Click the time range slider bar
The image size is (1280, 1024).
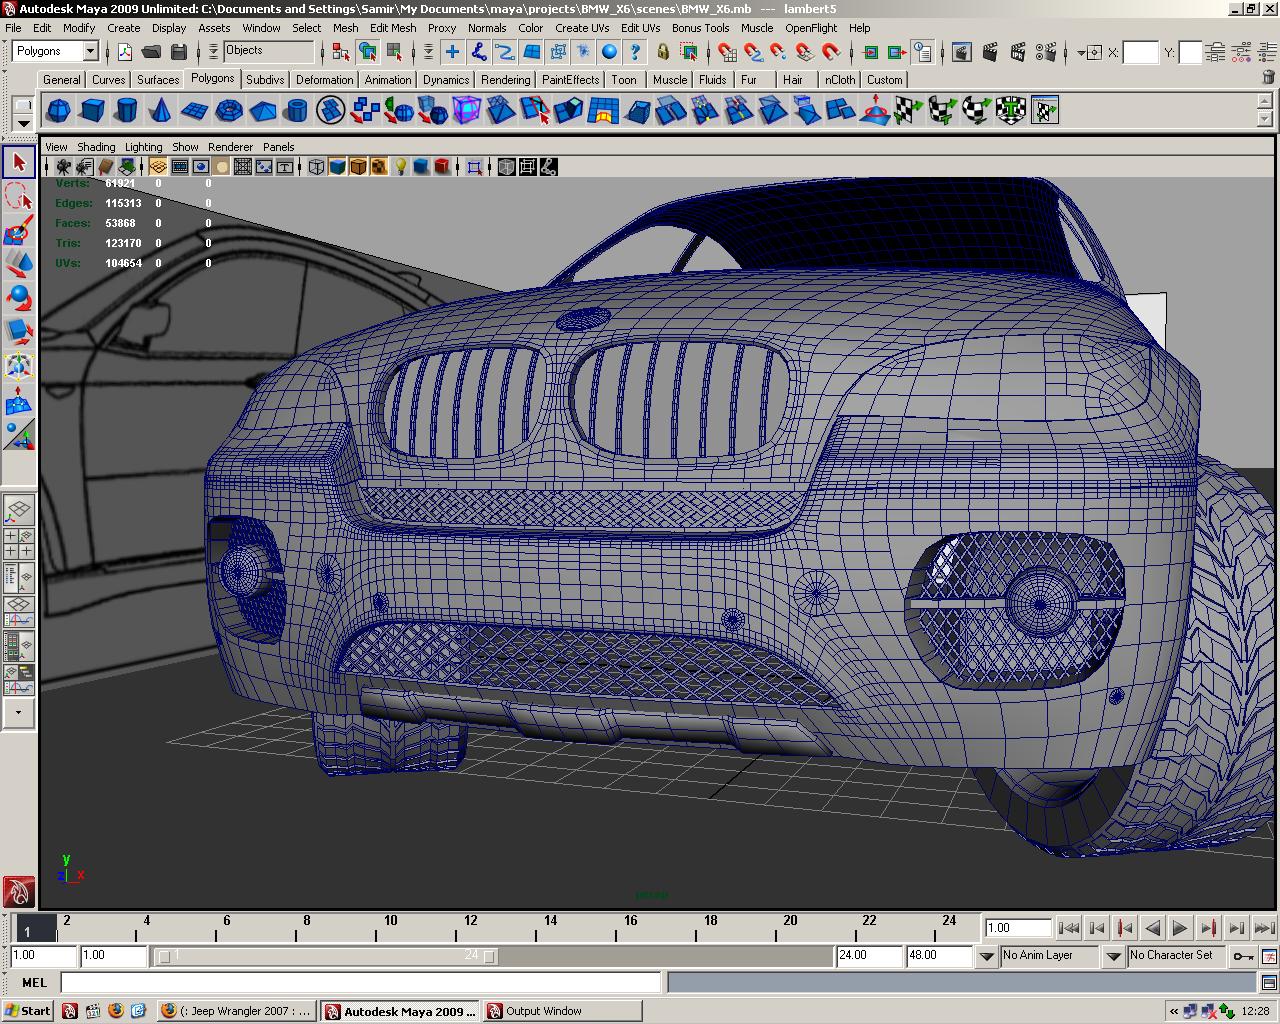[x=326, y=956]
